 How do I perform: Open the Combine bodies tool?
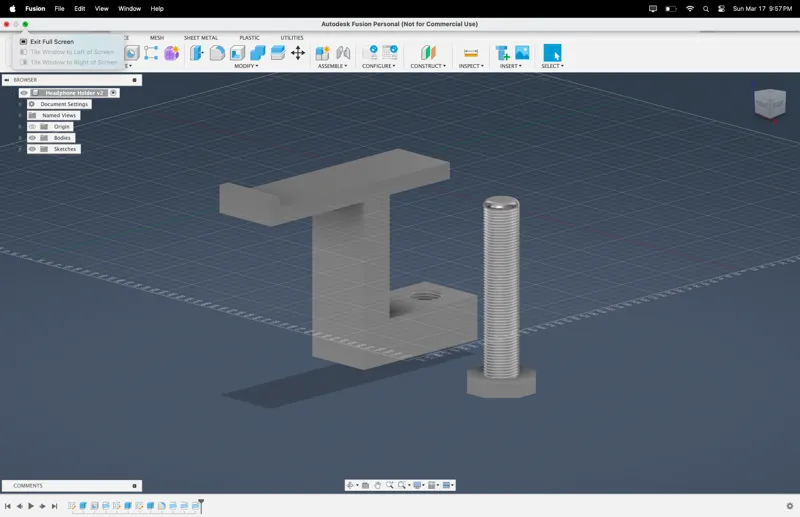(258, 53)
